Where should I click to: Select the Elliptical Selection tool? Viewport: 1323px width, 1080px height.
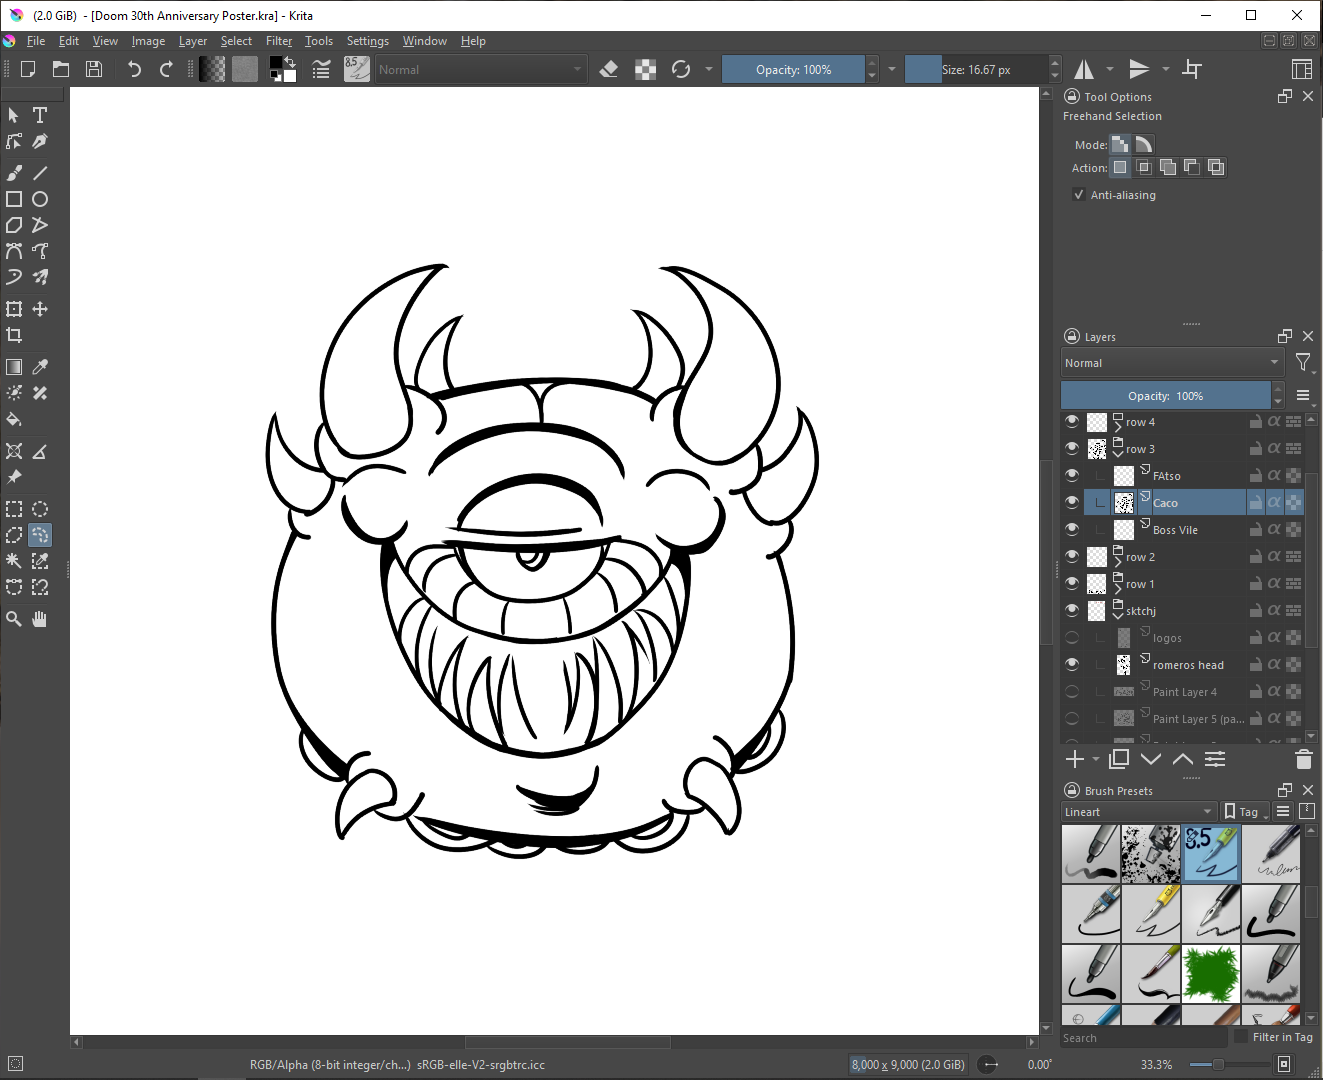[x=40, y=509]
